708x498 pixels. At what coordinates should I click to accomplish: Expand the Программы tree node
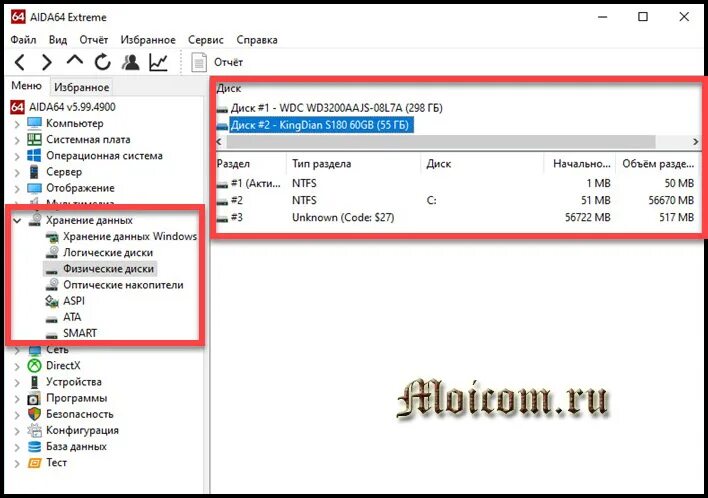tap(17, 399)
